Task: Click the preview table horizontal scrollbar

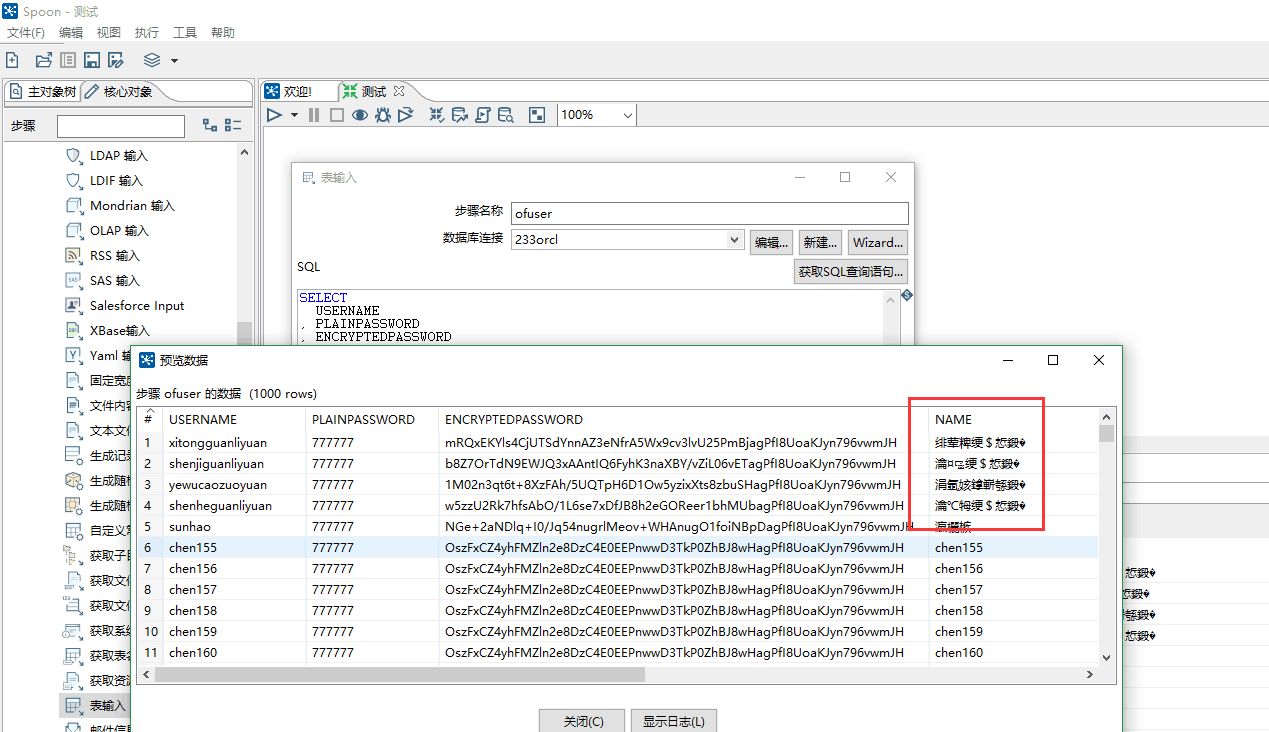Action: click(x=400, y=675)
